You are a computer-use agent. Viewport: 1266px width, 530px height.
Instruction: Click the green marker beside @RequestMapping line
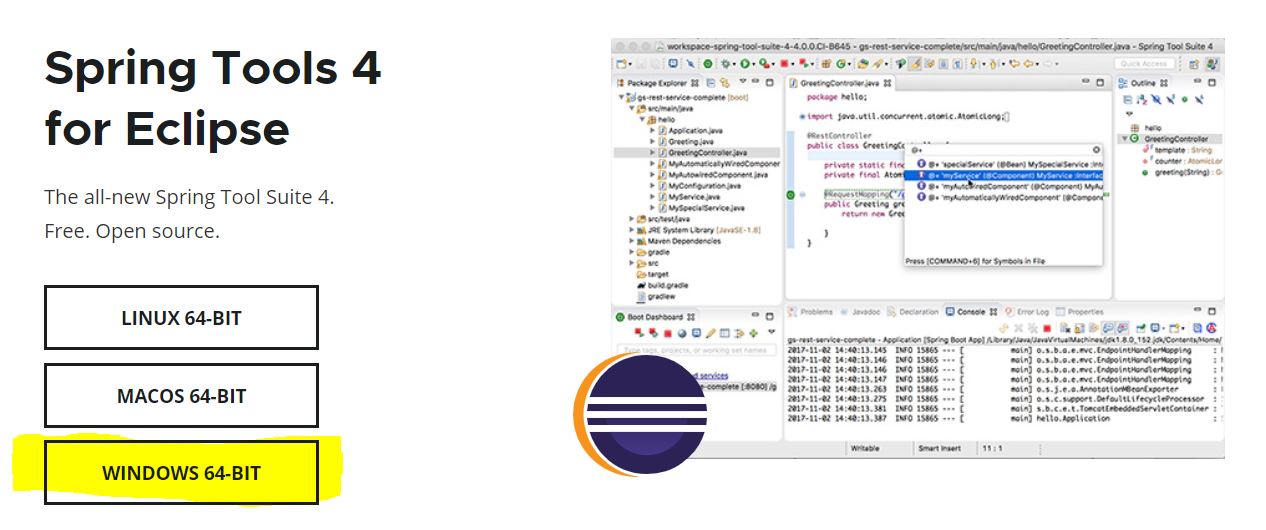pyautogui.click(x=791, y=194)
